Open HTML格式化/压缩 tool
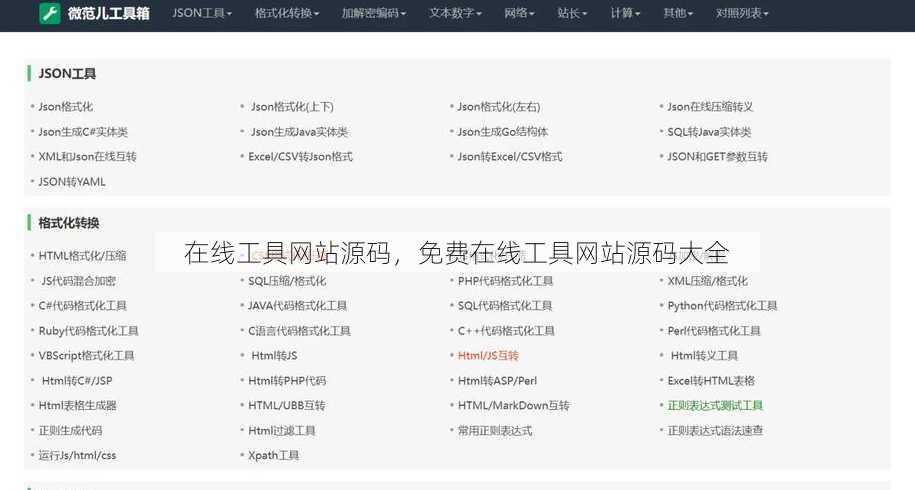 [x=82, y=256]
